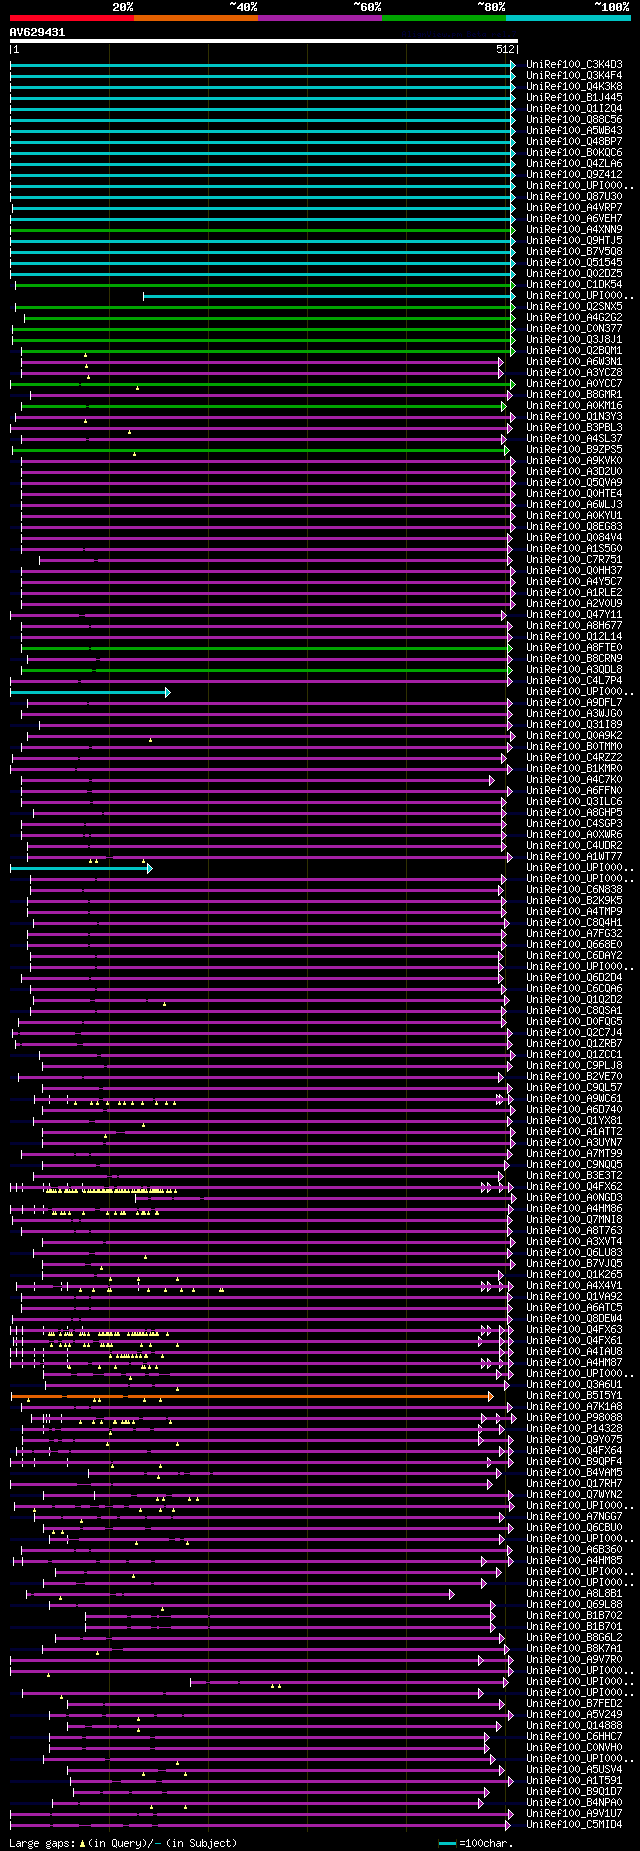The image size is (640, 1851).
Task: Select label UniRef100_A3UYN7
Action: pyautogui.click(x=574, y=1143)
